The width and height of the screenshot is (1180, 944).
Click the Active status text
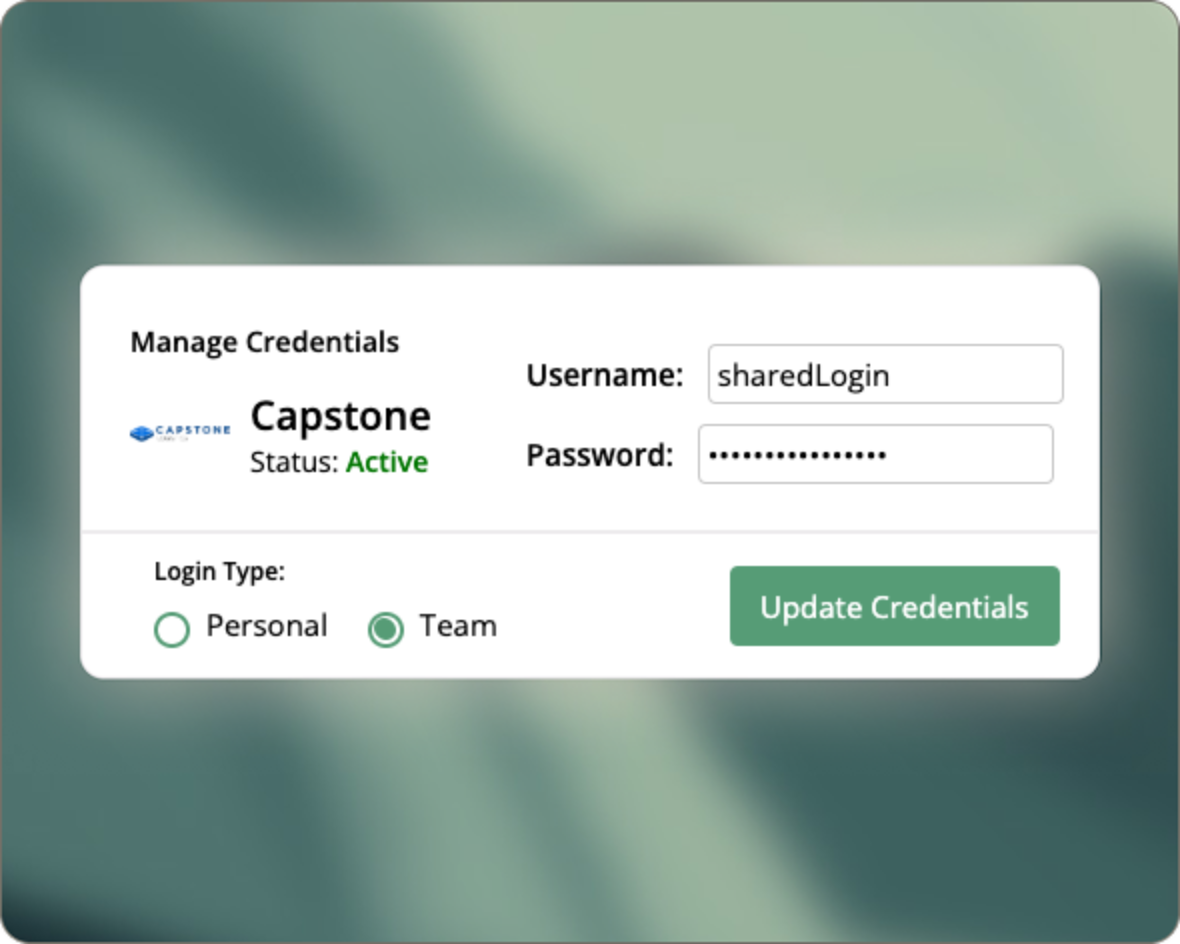pyautogui.click(x=387, y=461)
